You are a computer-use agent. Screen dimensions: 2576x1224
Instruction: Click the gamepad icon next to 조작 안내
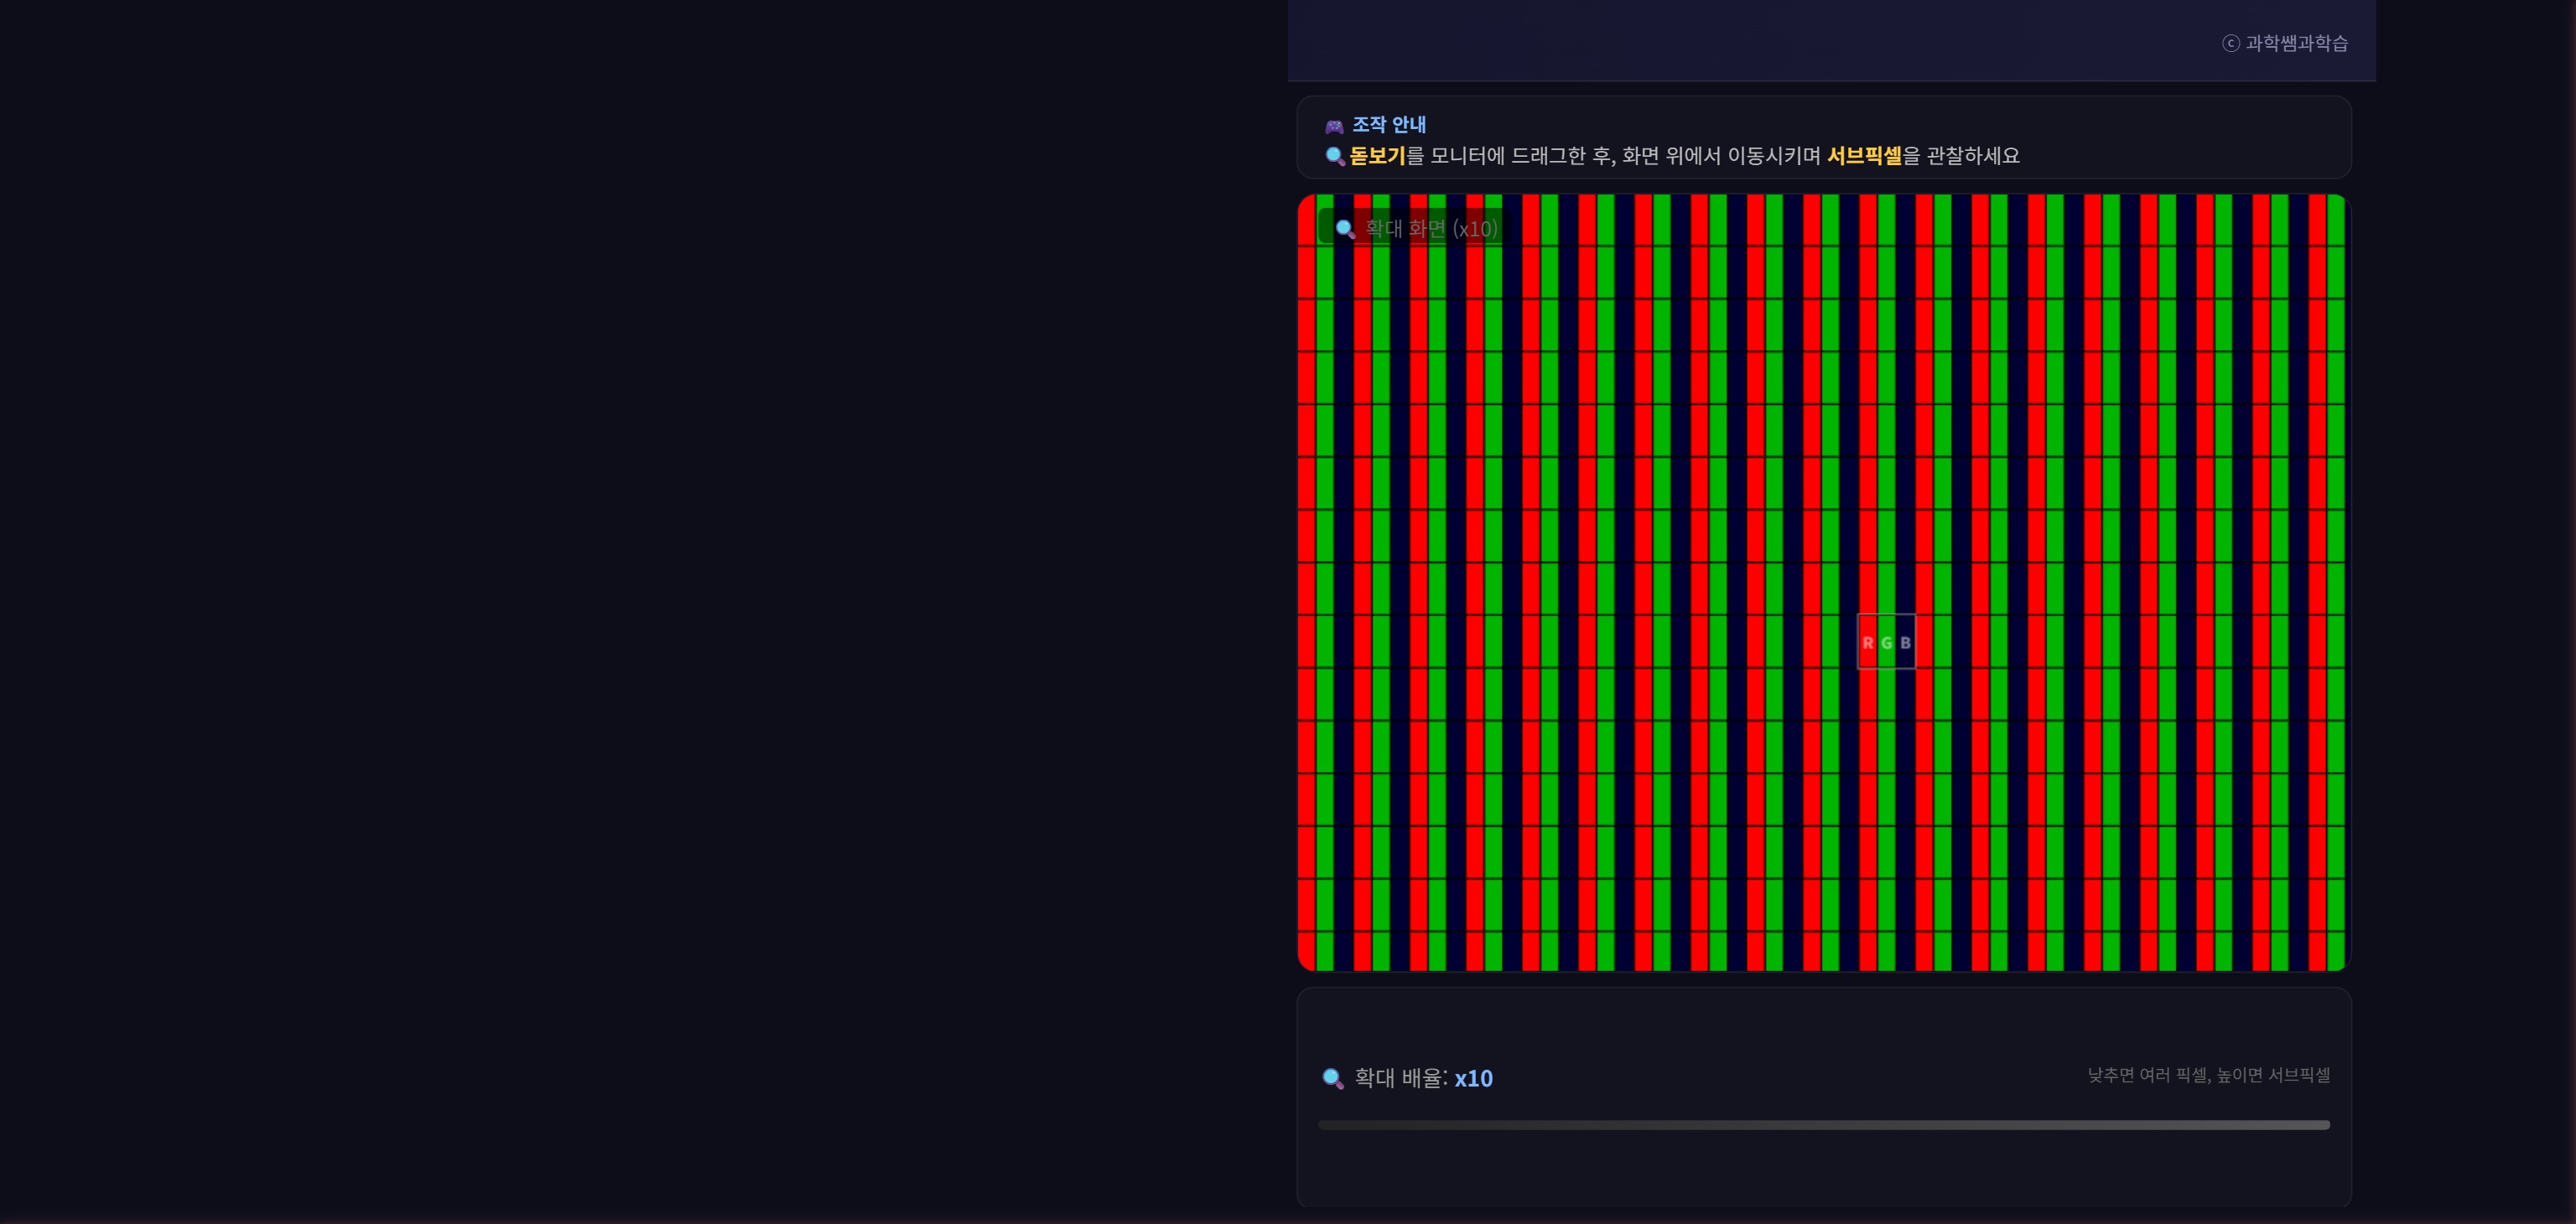[x=1334, y=126]
